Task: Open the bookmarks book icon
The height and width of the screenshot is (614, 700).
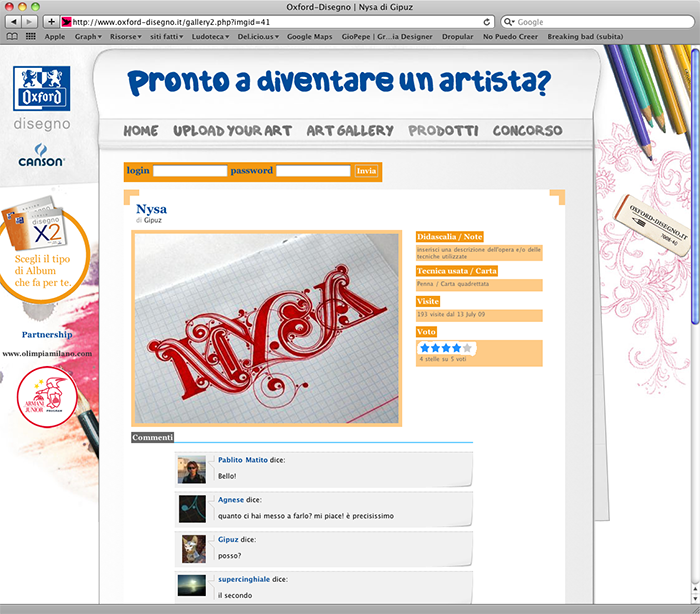Action: pos(12,37)
